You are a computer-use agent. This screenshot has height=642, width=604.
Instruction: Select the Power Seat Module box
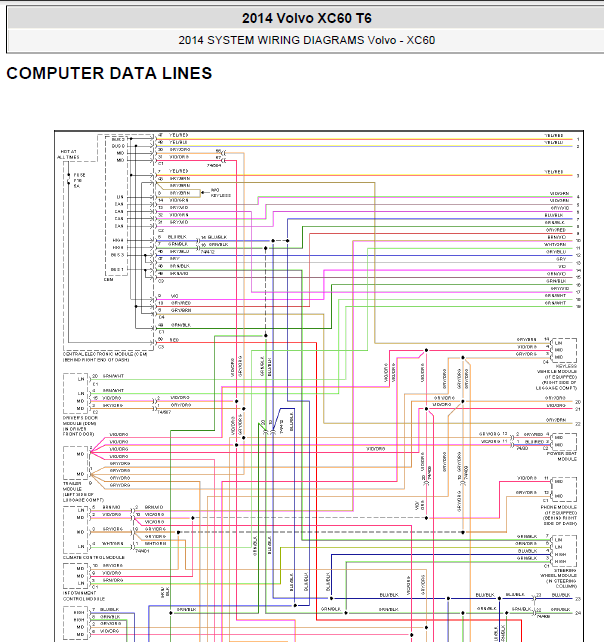point(564,442)
